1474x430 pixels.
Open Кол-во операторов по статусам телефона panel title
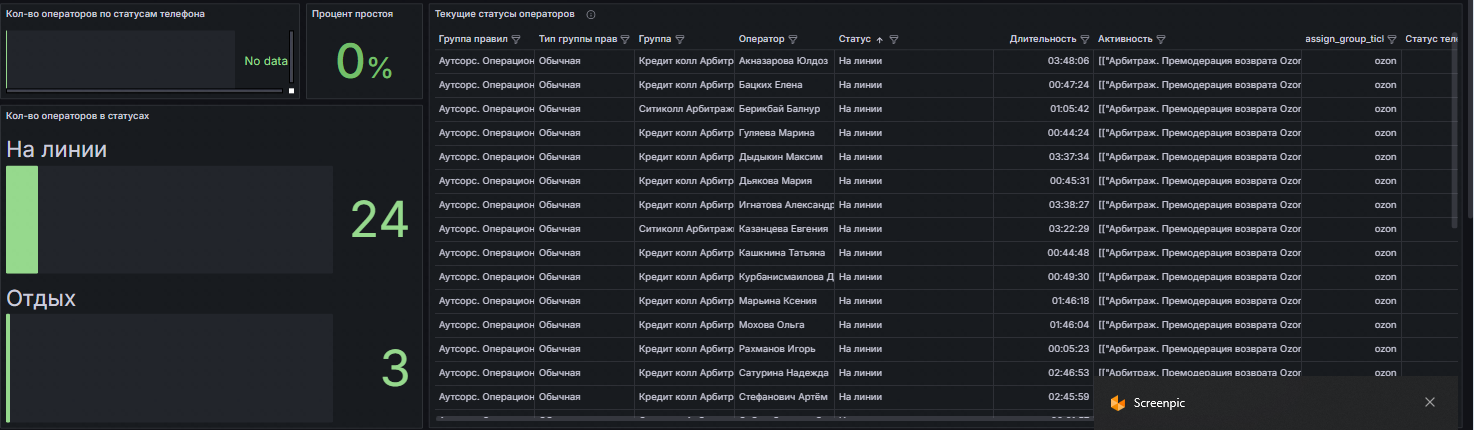pyautogui.click(x=106, y=14)
